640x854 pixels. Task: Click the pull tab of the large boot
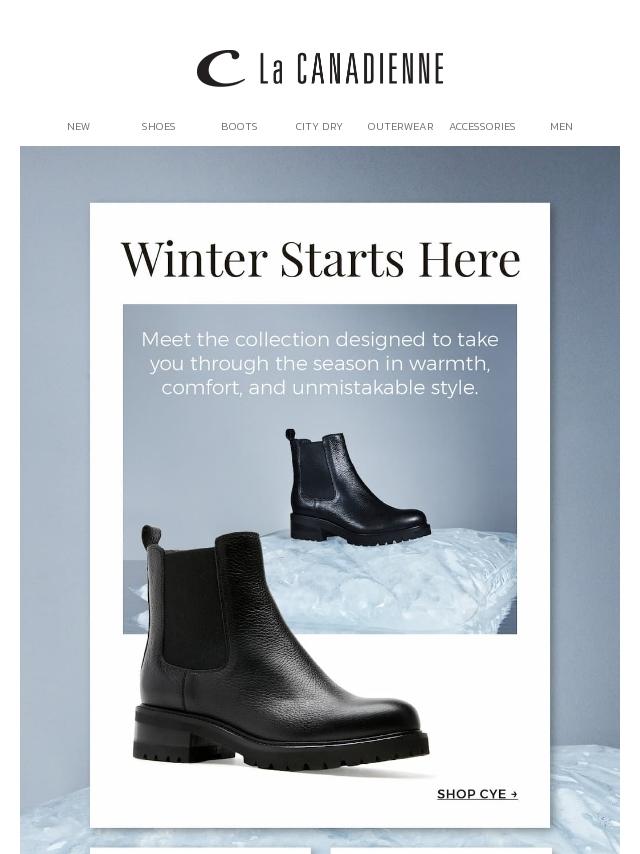click(x=152, y=539)
